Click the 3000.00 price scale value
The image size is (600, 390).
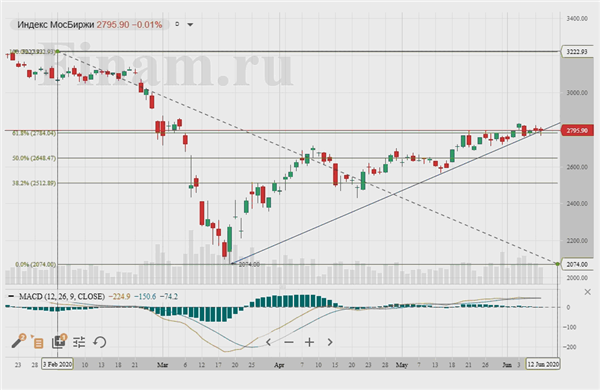(x=577, y=93)
